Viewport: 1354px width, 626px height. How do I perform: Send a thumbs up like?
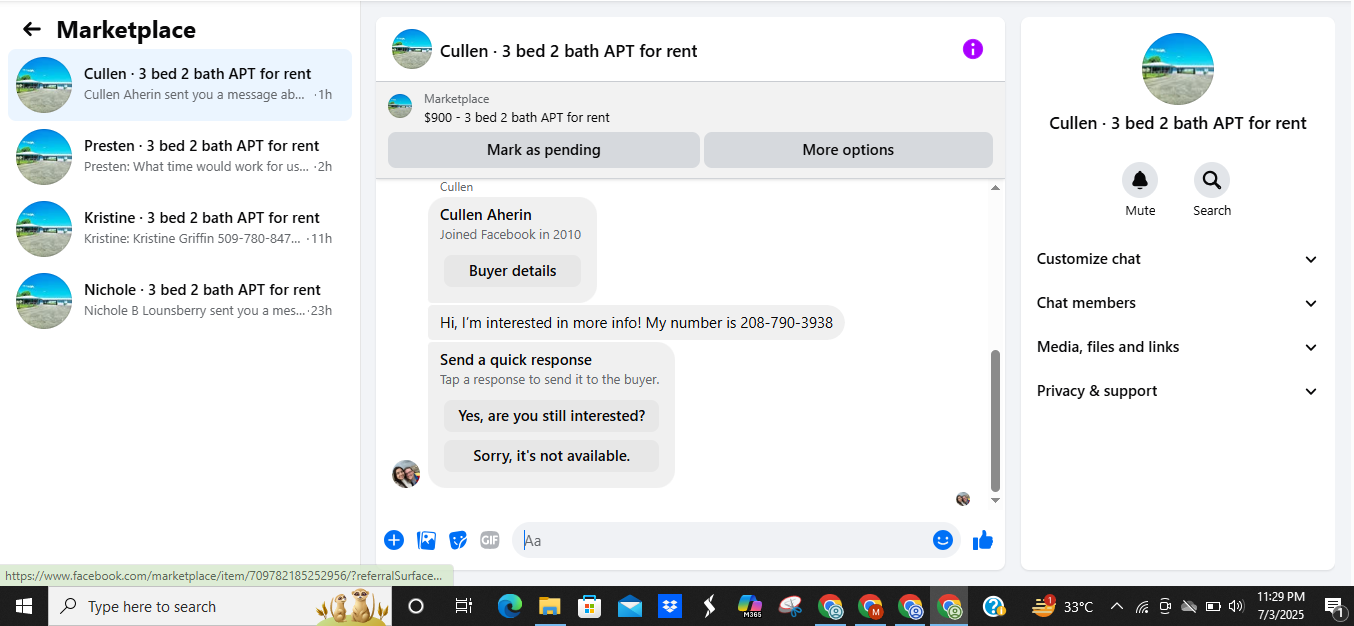pos(983,540)
